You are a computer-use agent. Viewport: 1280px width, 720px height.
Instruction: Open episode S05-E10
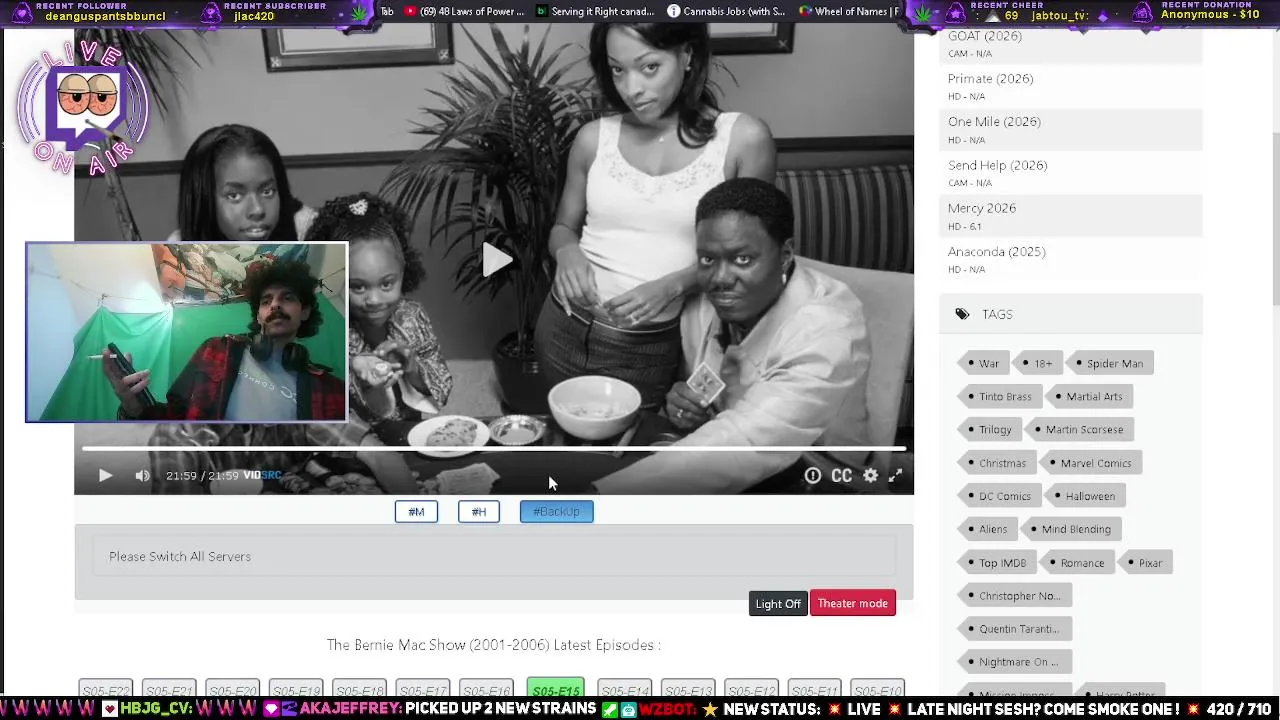tap(877, 690)
